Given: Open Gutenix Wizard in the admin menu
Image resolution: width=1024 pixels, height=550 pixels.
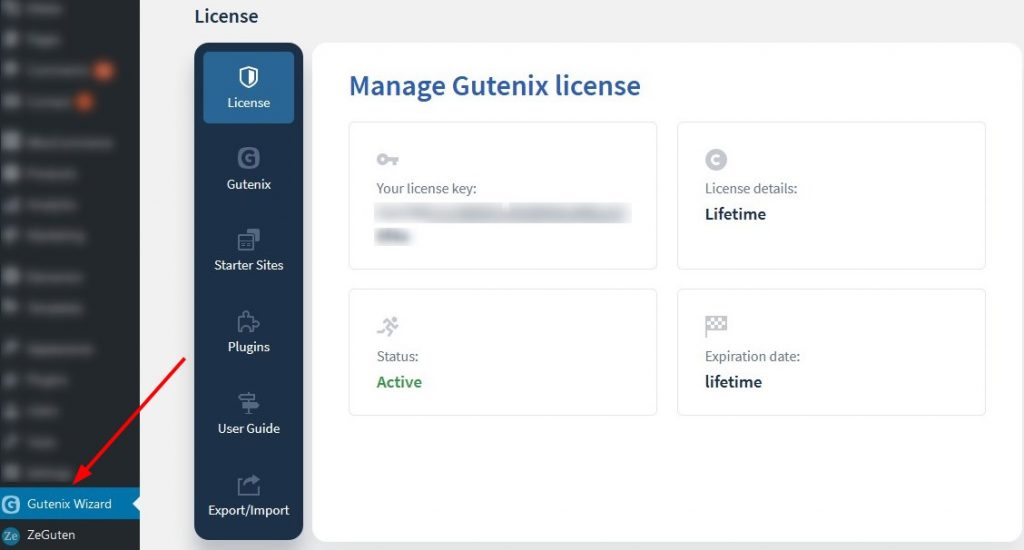Looking at the screenshot, I should pos(69,504).
